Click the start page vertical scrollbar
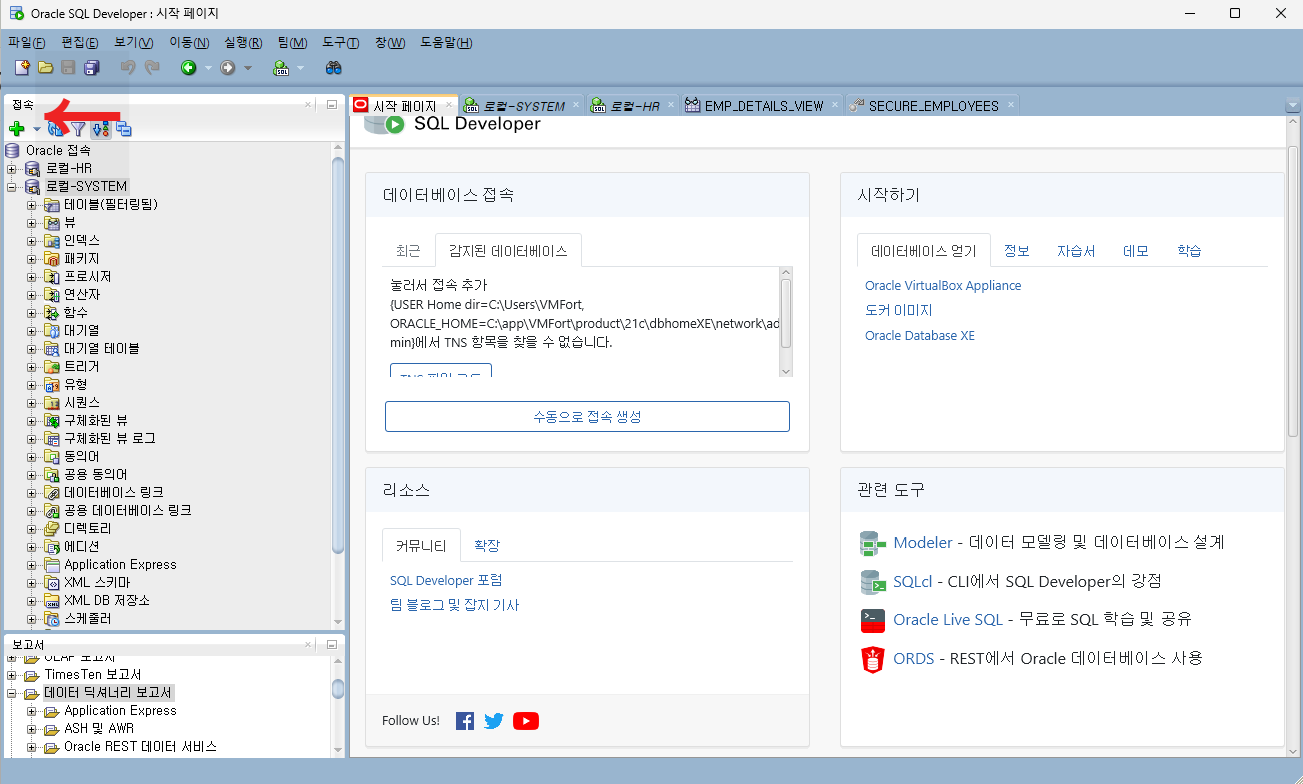The image size is (1303, 784). click(x=1293, y=292)
